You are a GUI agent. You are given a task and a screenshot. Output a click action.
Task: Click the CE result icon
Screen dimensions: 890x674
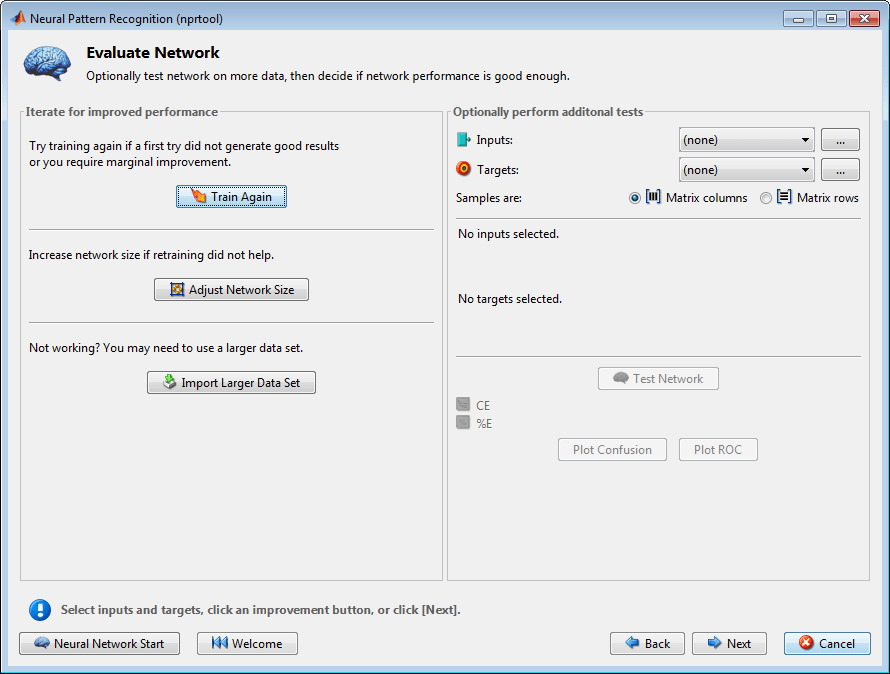click(x=463, y=405)
